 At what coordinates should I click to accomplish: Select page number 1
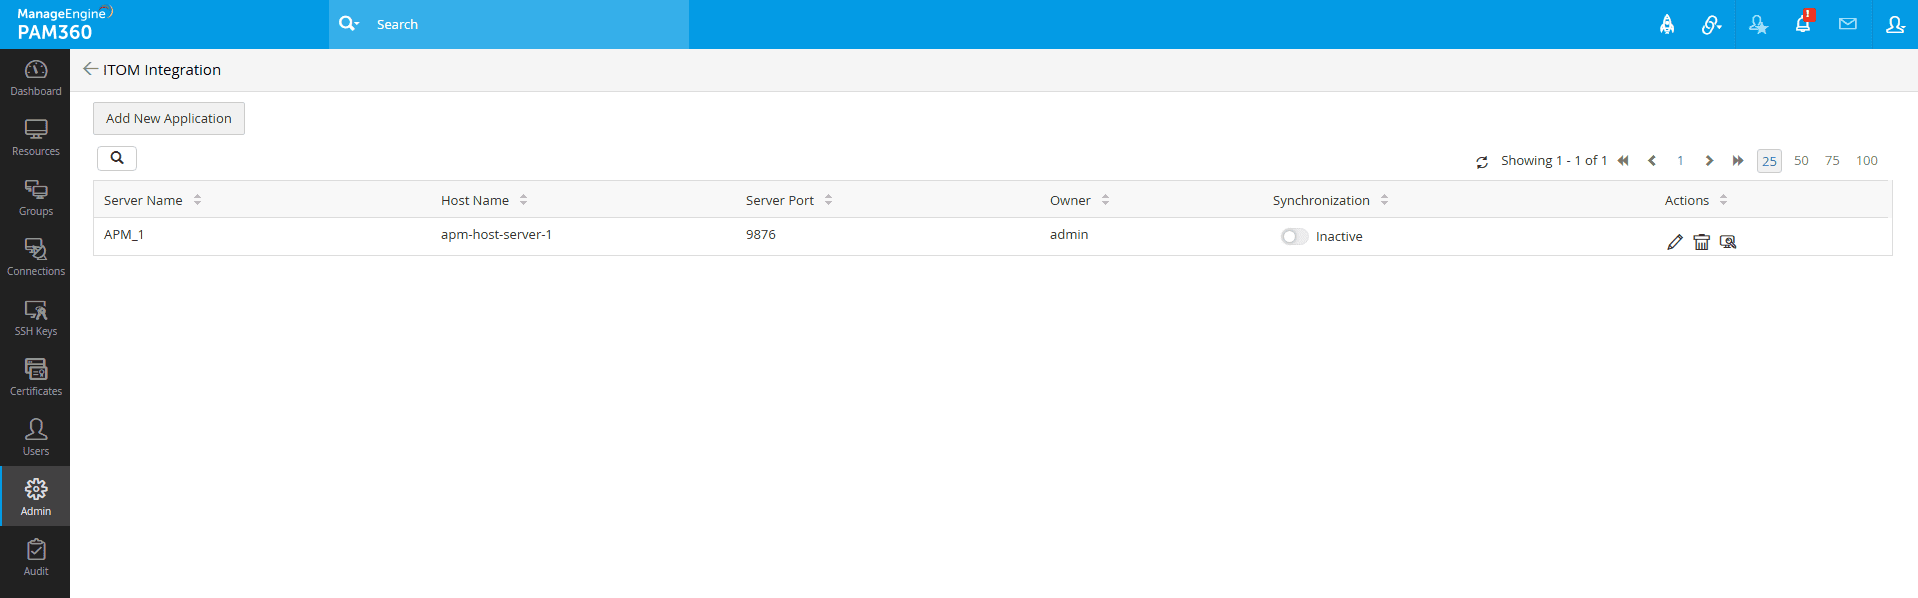[1680, 161]
